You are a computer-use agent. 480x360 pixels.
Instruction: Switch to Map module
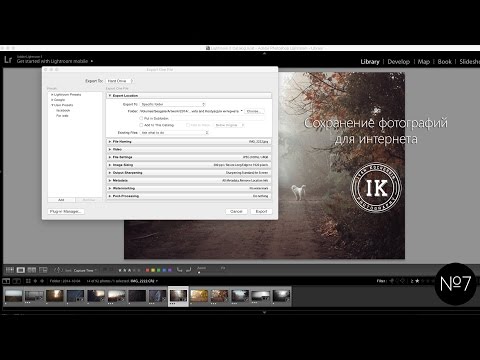pos(424,62)
